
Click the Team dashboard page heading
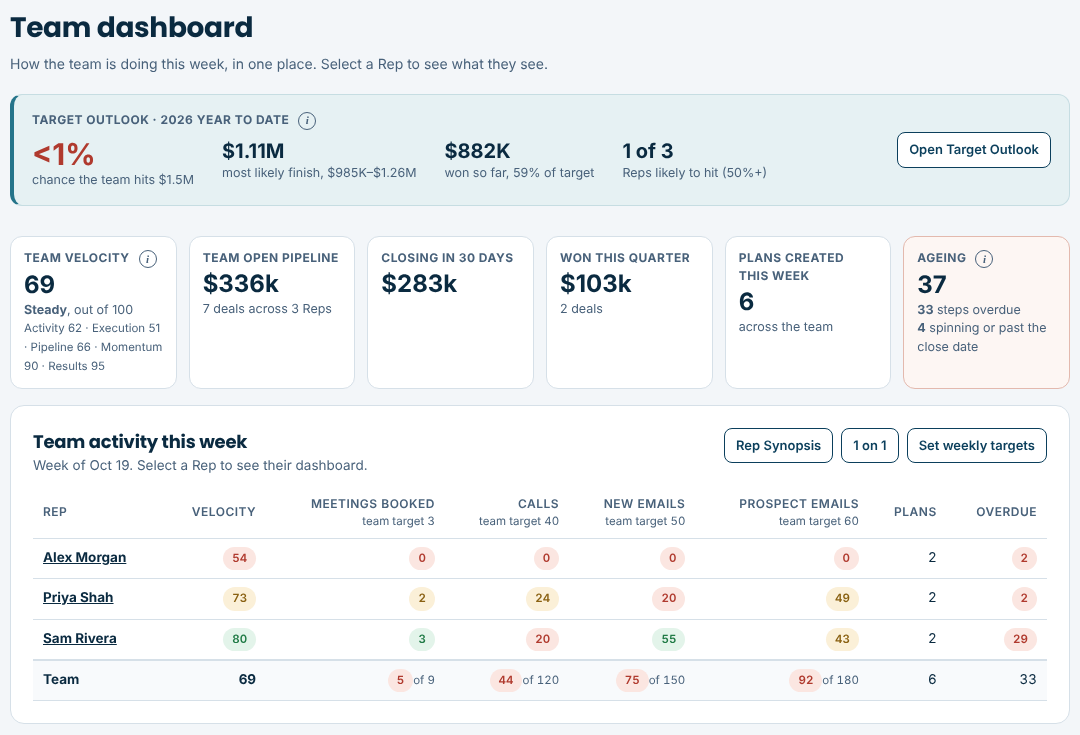(132, 28)
